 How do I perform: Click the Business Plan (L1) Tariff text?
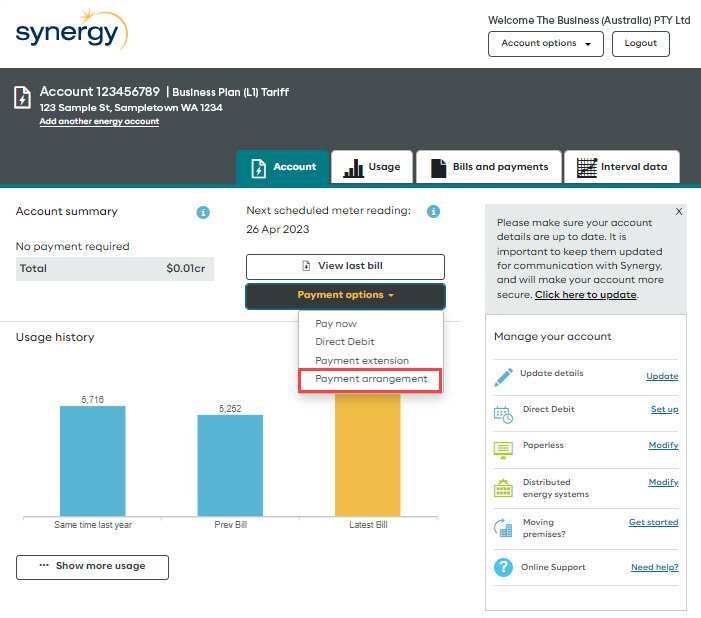pos(230,92)
